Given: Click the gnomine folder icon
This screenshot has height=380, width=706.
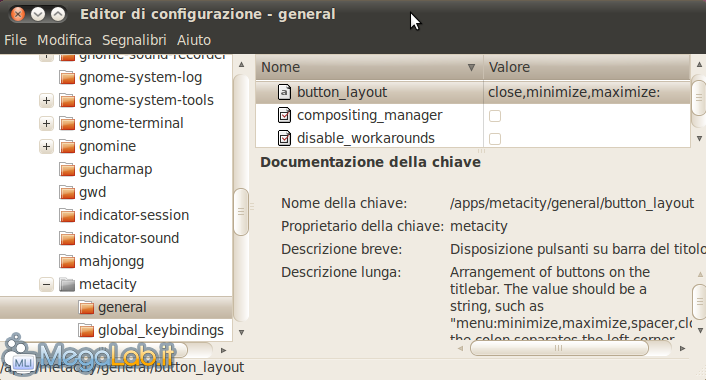Looking at the screenshot, I should pos(67,146).
